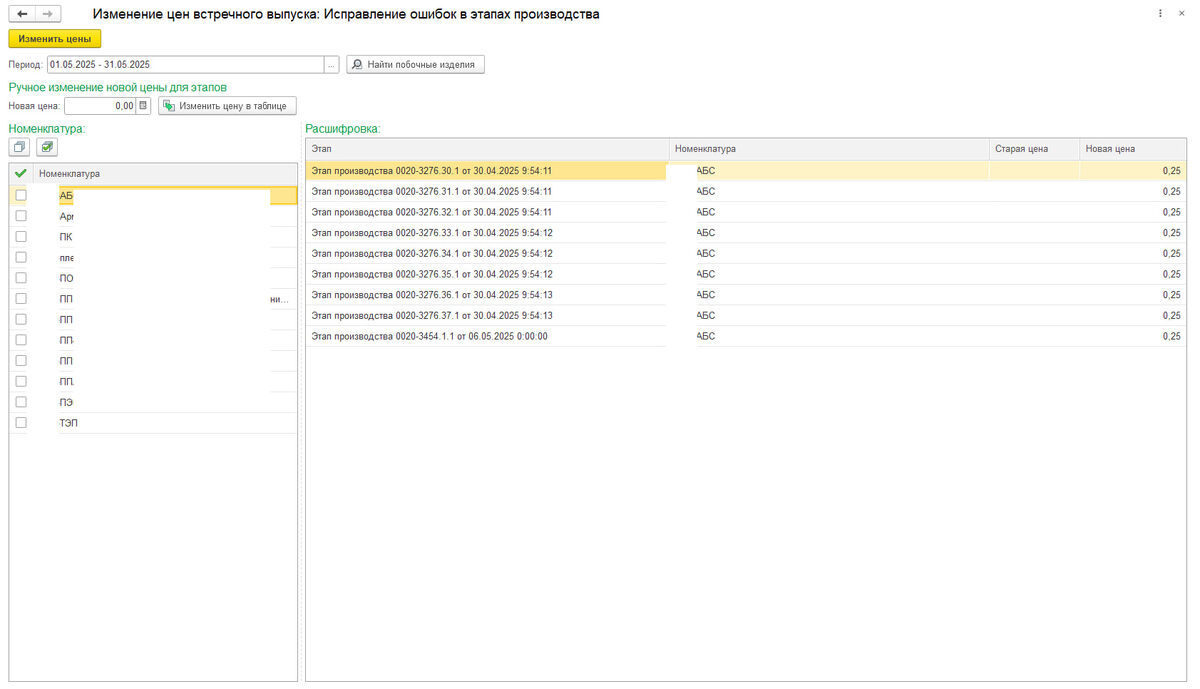Image resolution: width=1200 pixels, height=689 pixels.
Task: Click Старая цена column header
Action: click(1034, 149)
